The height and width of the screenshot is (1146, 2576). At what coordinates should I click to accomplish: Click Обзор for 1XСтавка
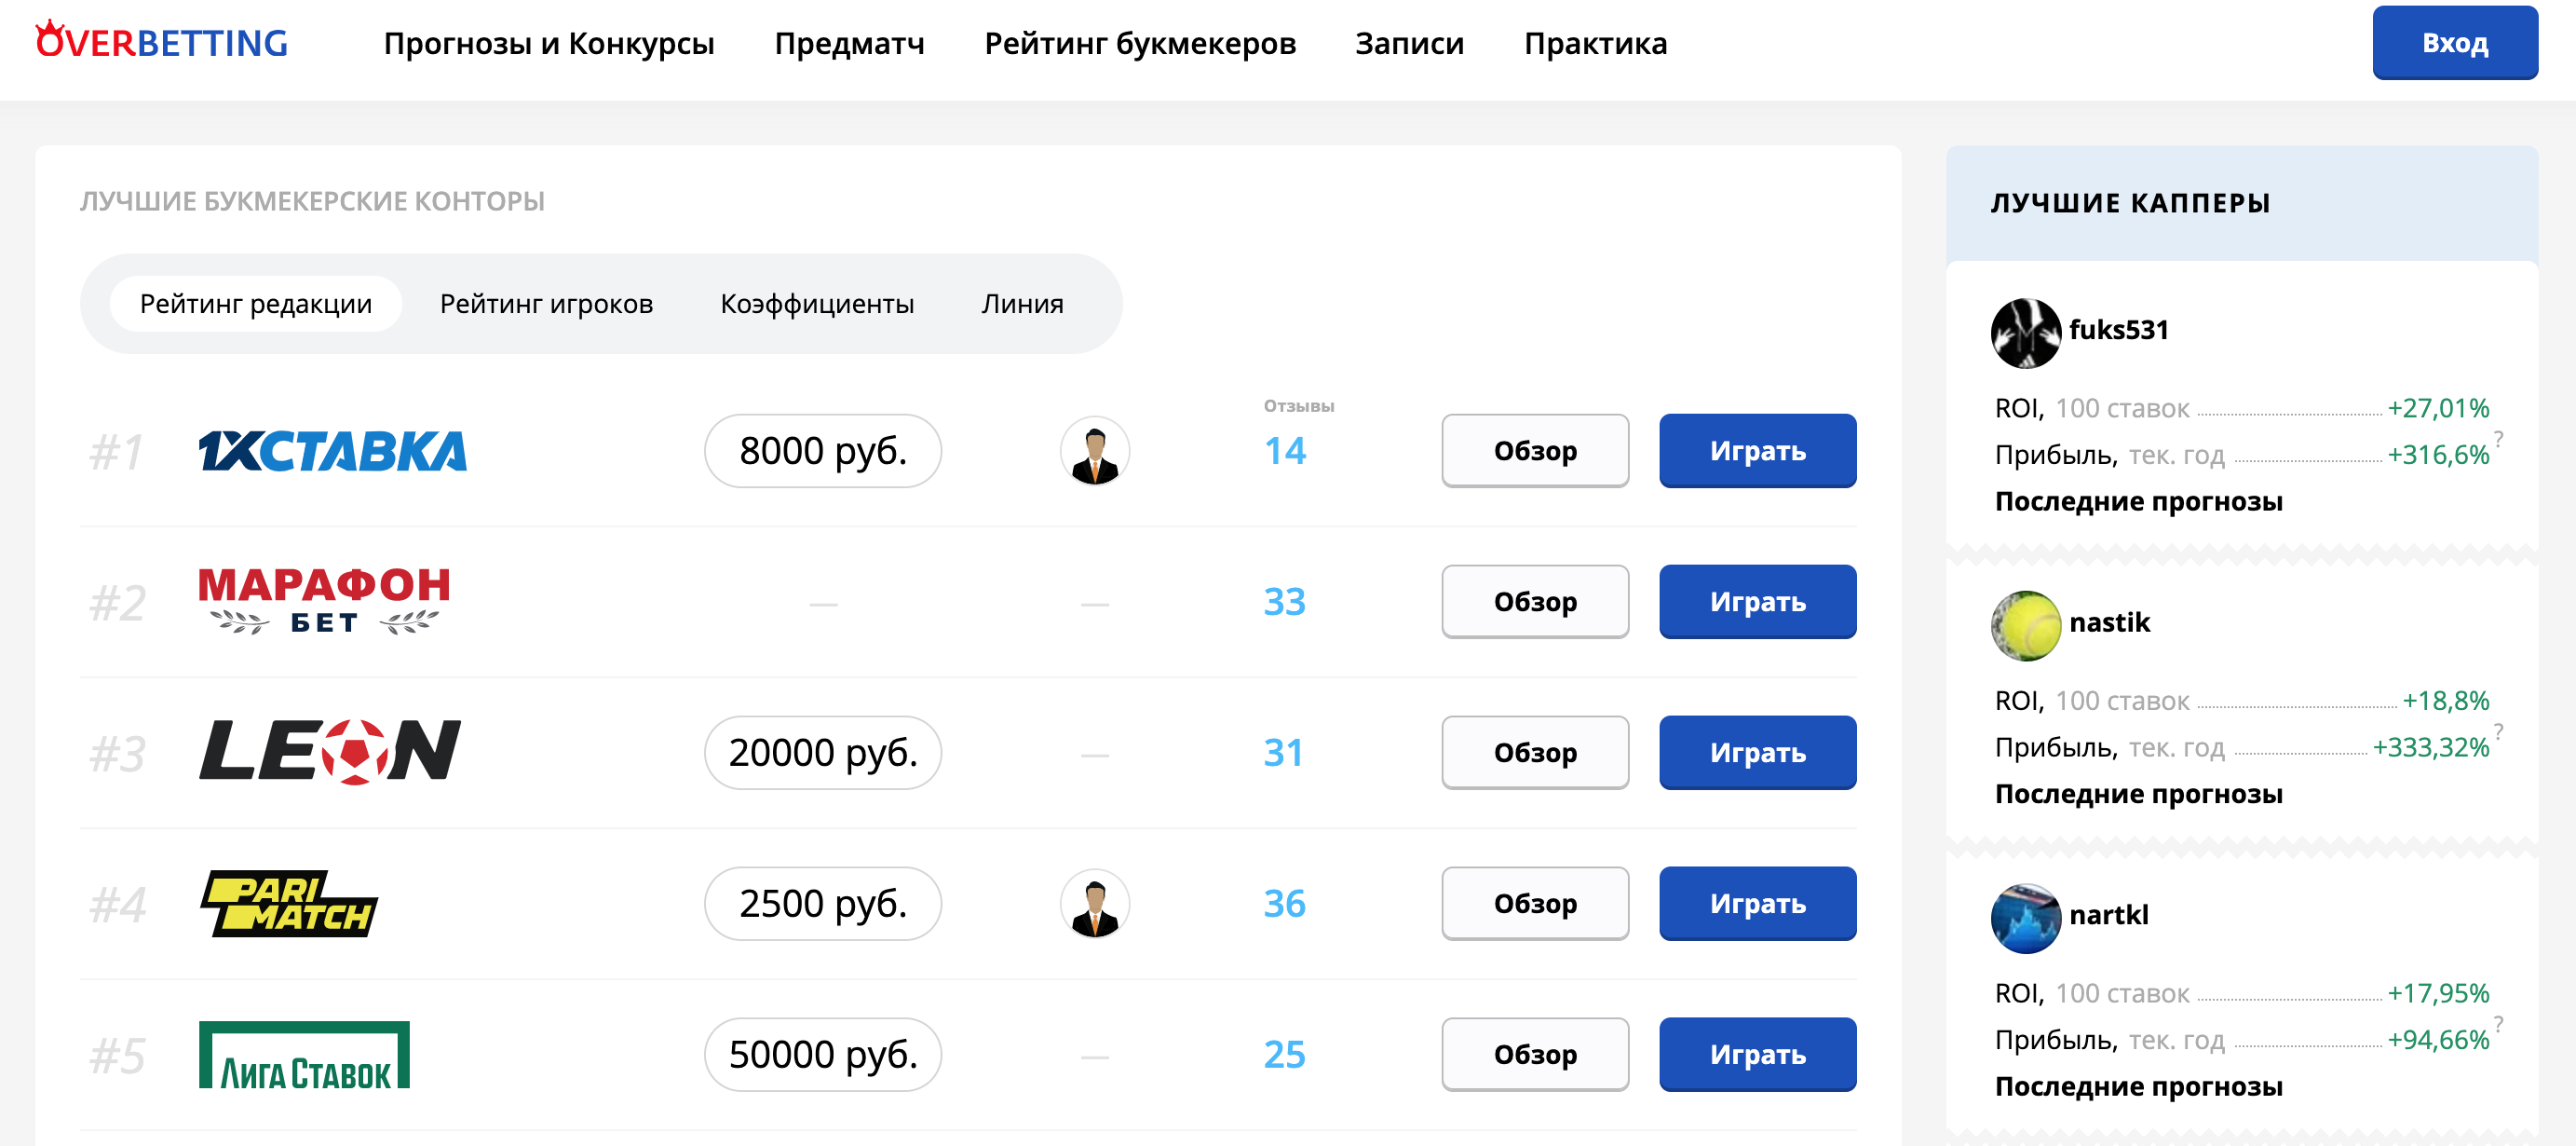coord(1535,451)
